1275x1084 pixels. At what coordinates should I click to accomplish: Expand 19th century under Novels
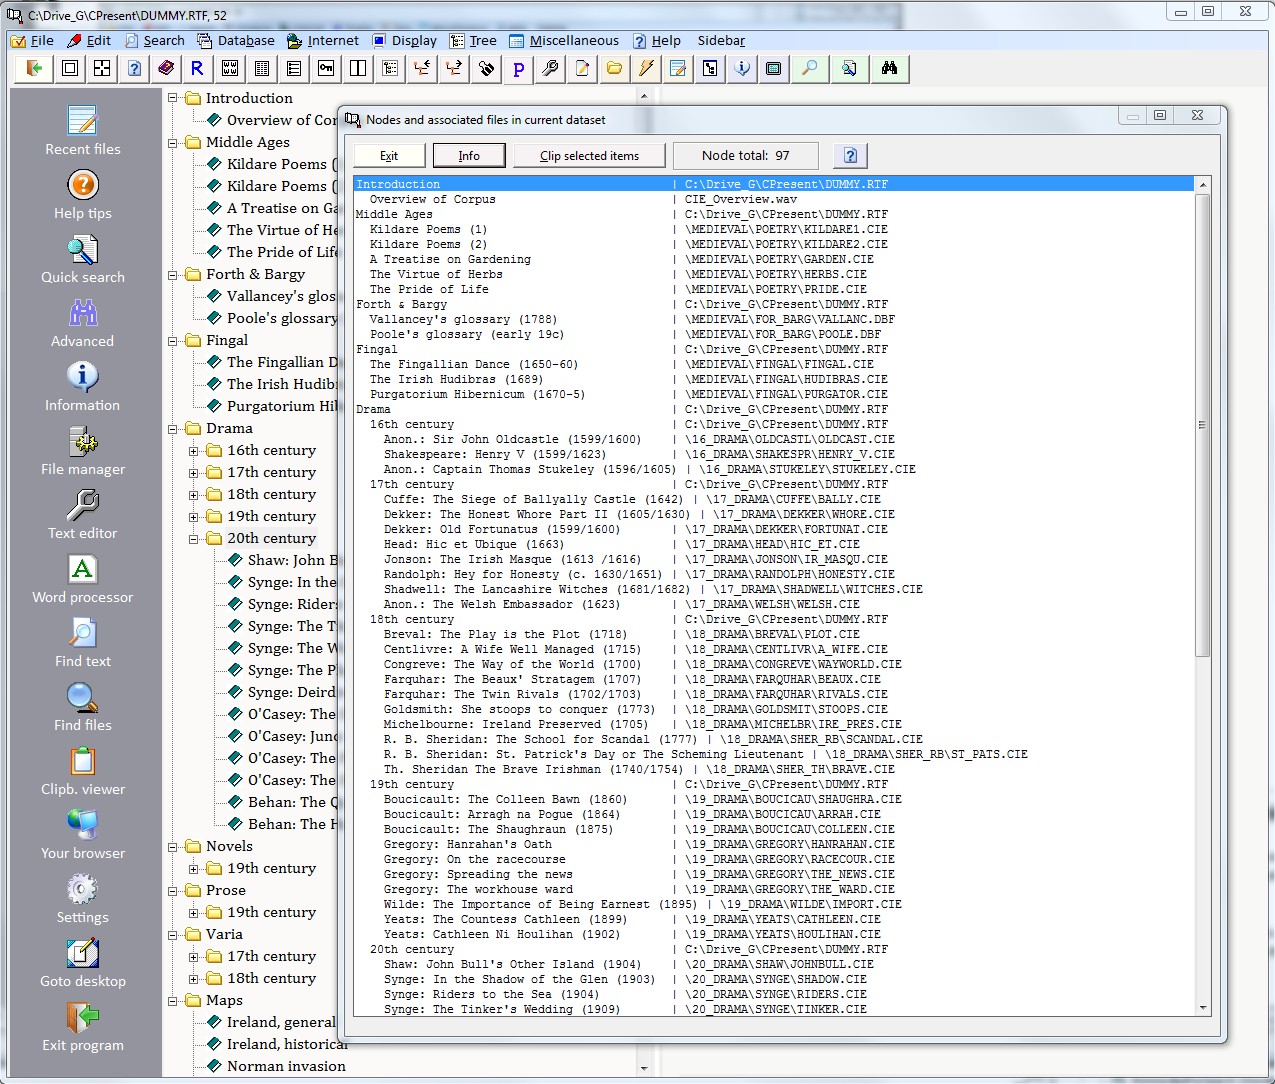pyautogui.click(x=194, y=869)
